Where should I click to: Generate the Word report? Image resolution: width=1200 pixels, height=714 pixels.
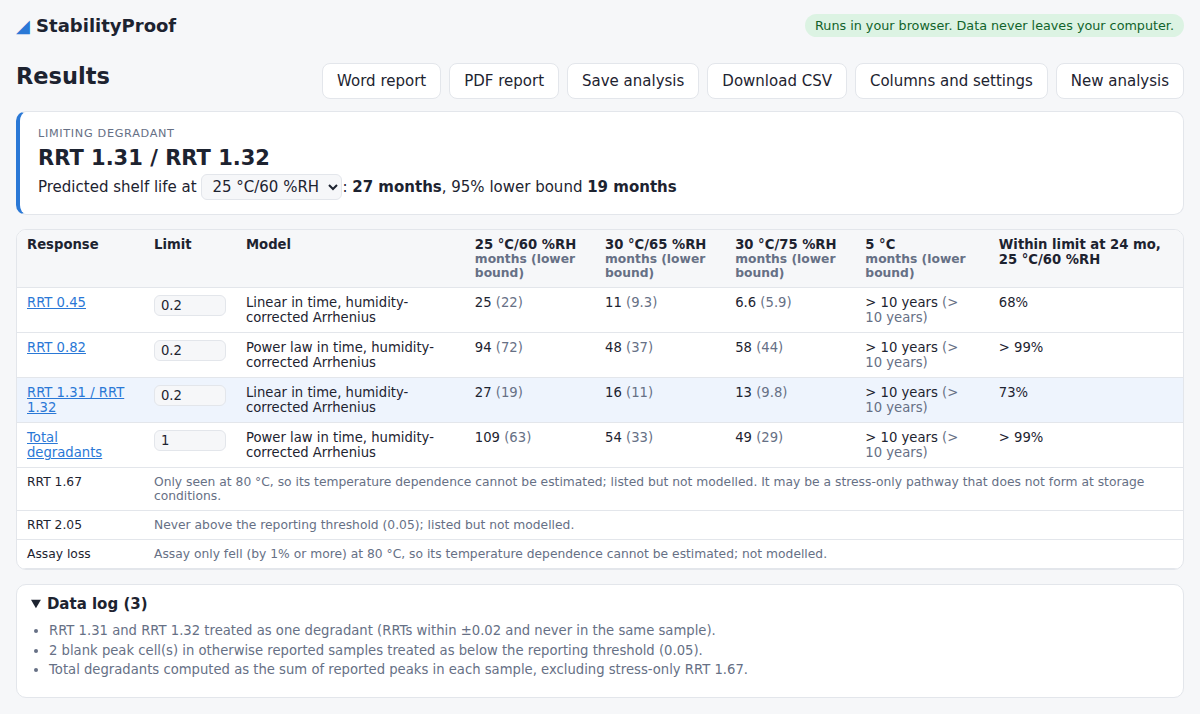pos(381,81)
